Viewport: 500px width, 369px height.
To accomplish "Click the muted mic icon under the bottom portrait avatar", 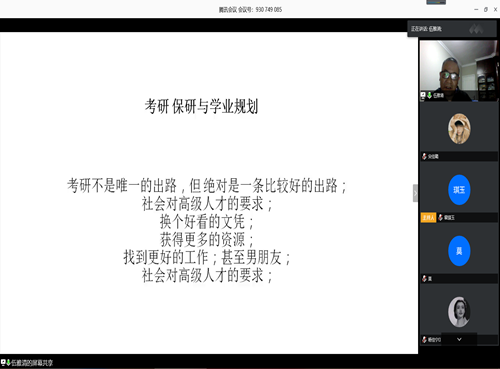I will [x=424, y=340].
